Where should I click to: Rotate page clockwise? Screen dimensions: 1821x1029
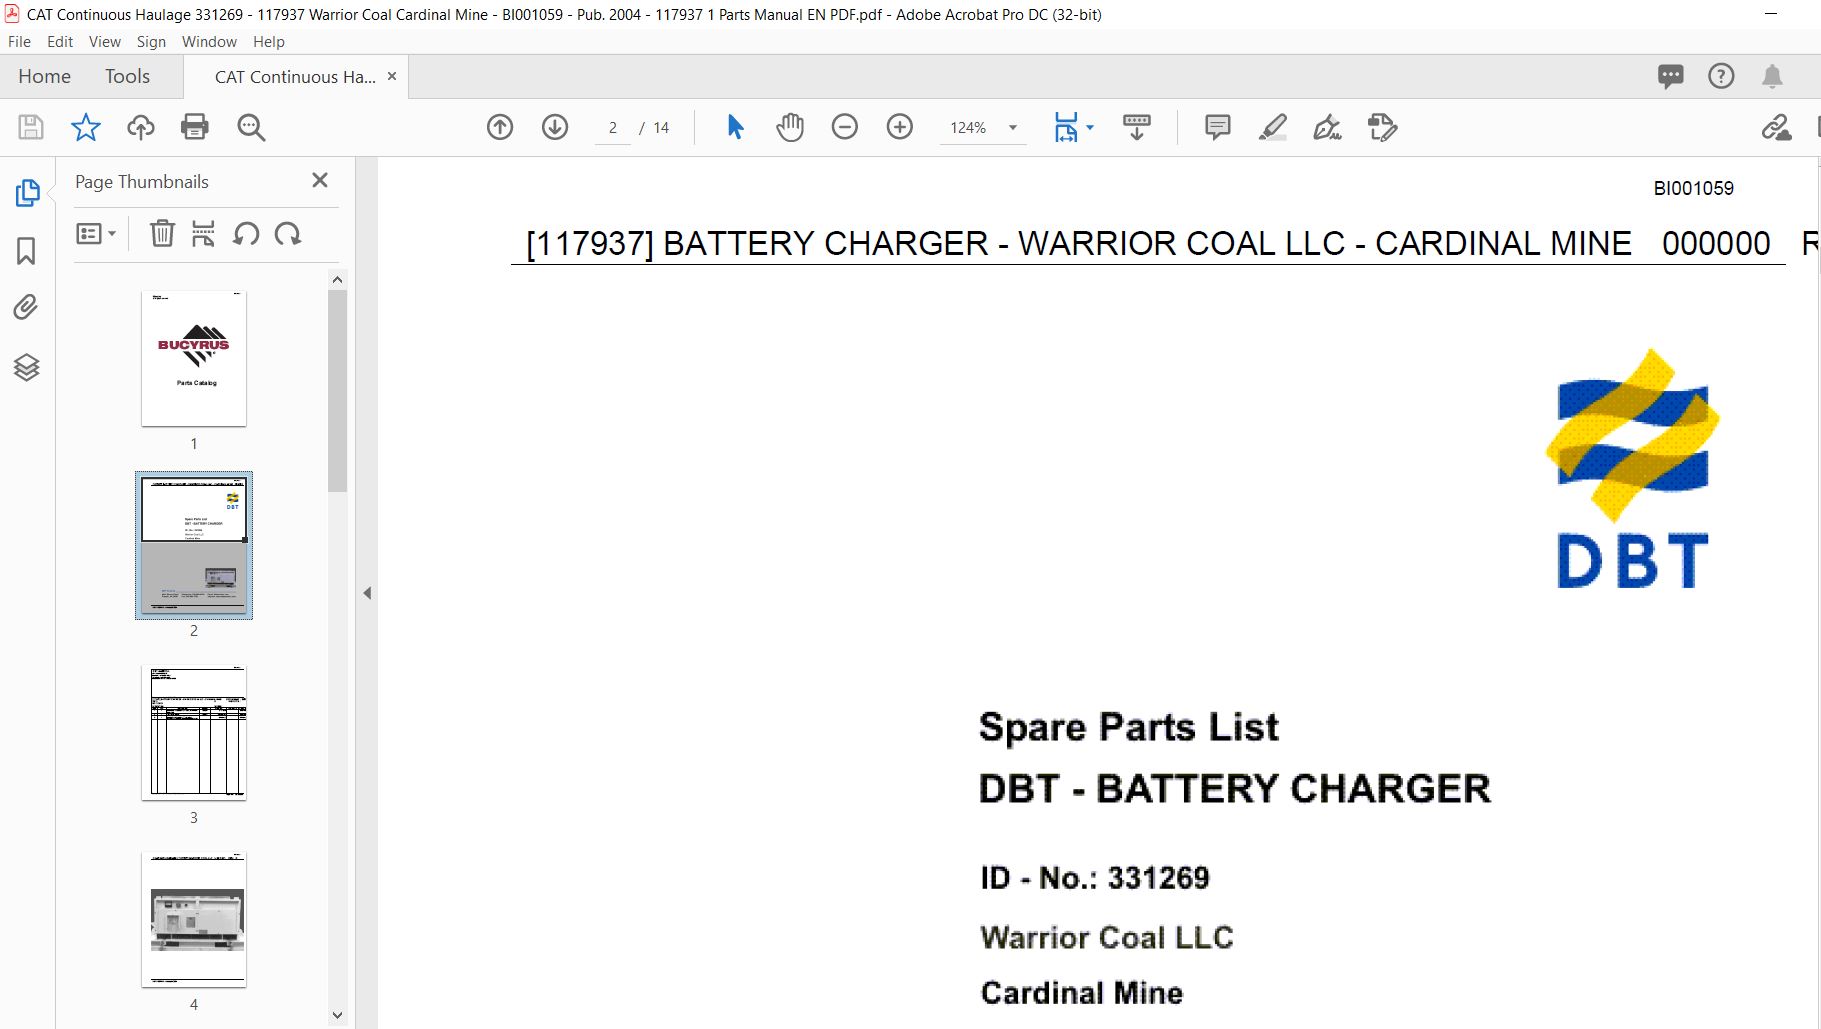pos(288,234)
